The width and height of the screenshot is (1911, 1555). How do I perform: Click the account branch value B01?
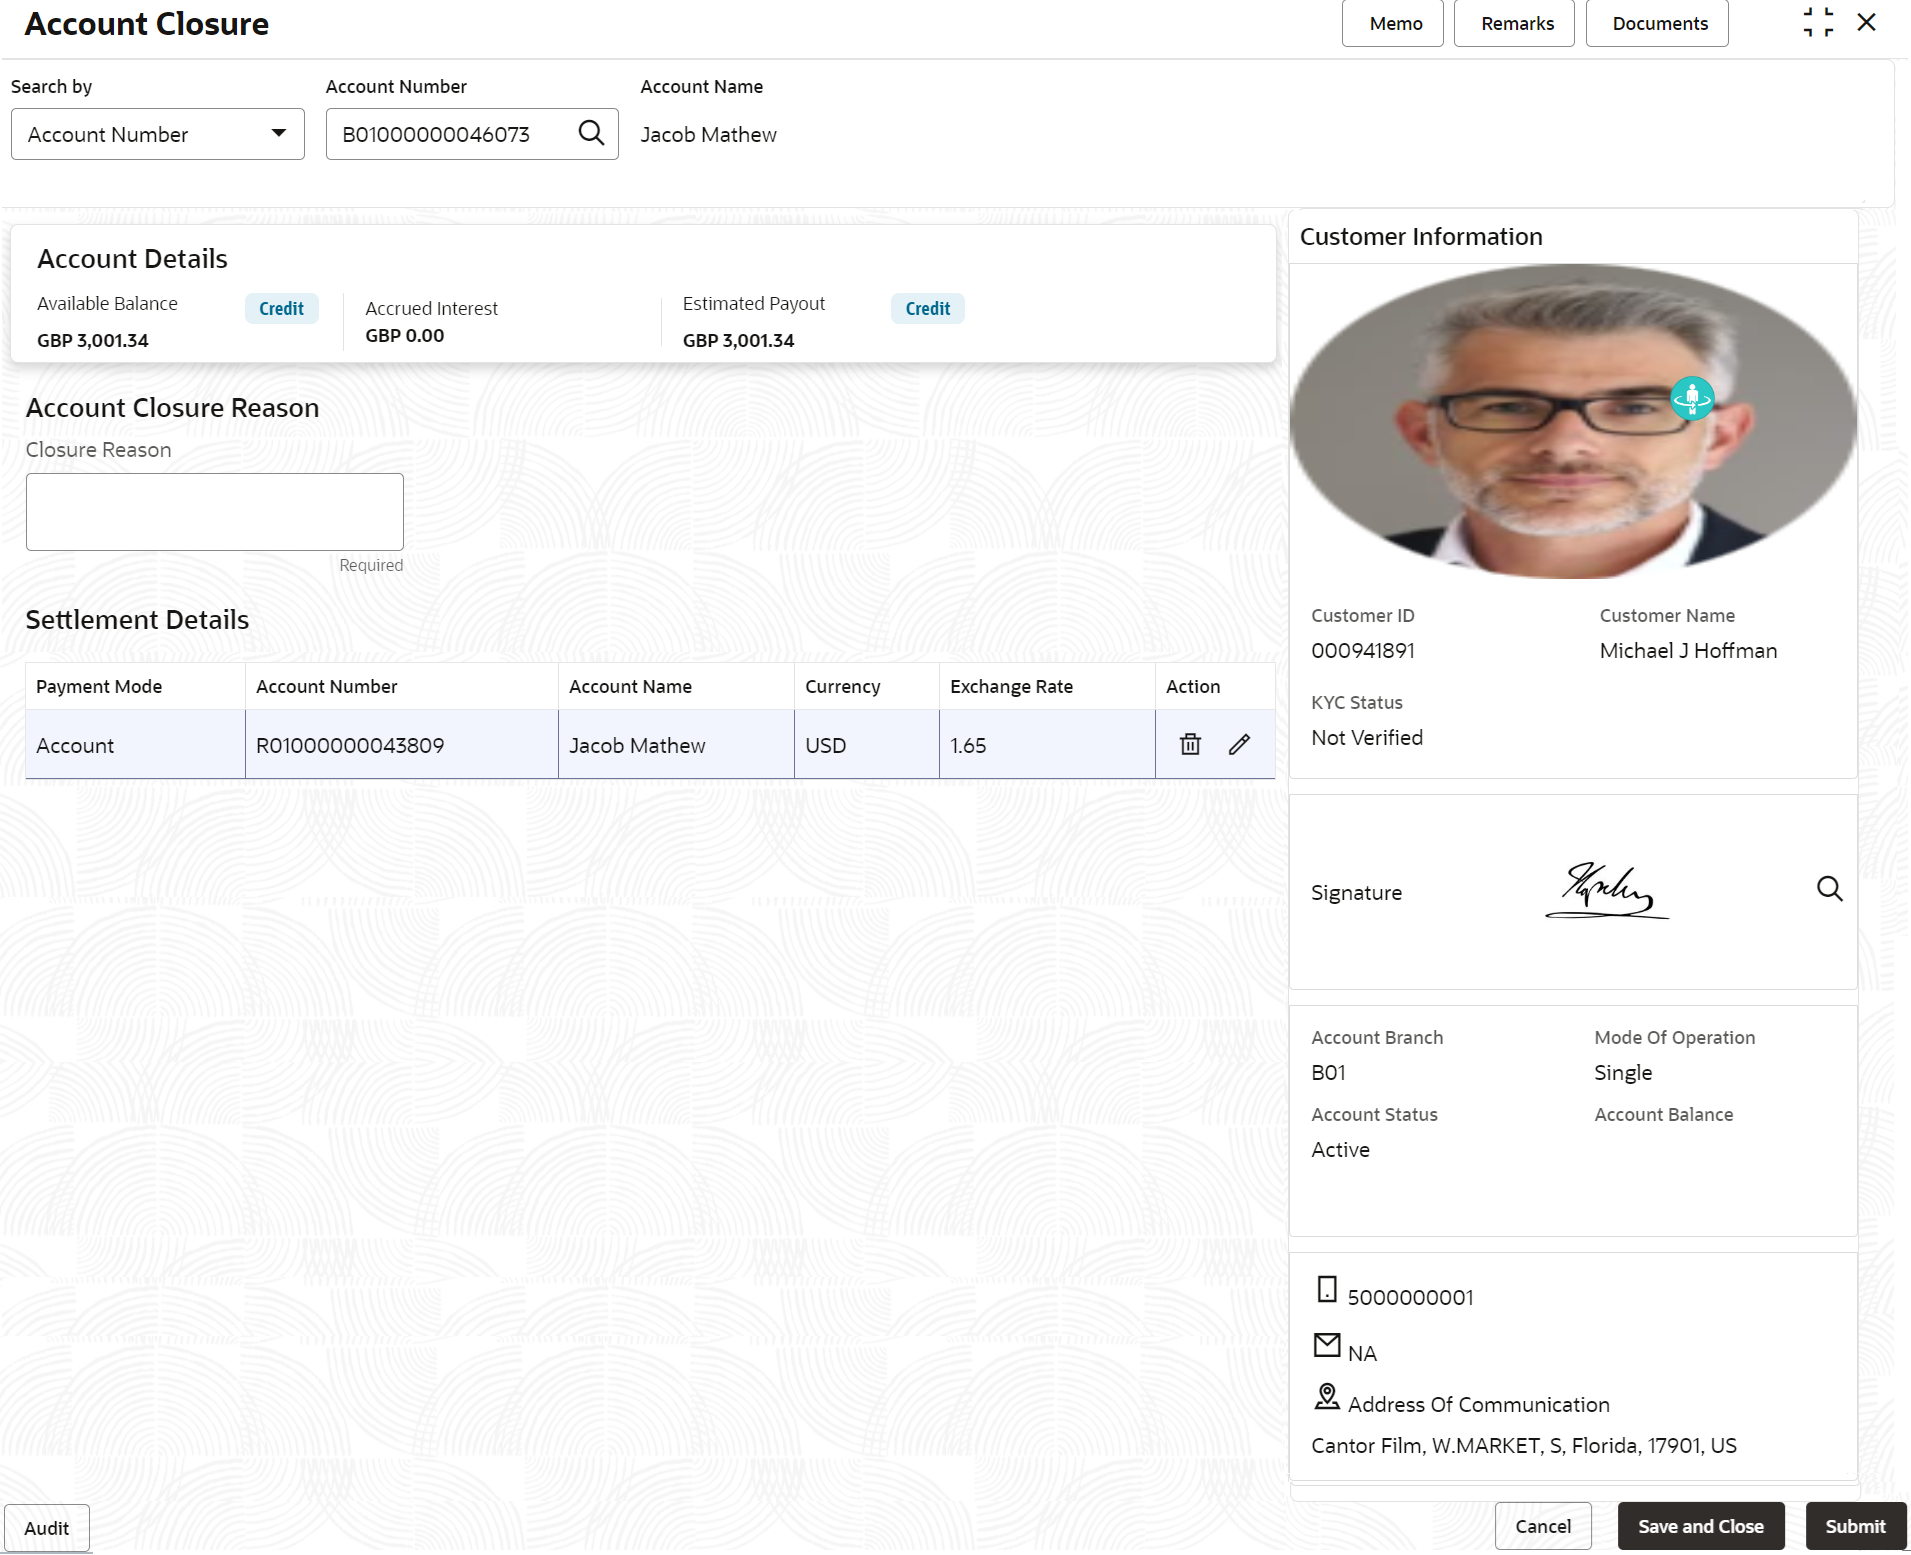1328,1072
